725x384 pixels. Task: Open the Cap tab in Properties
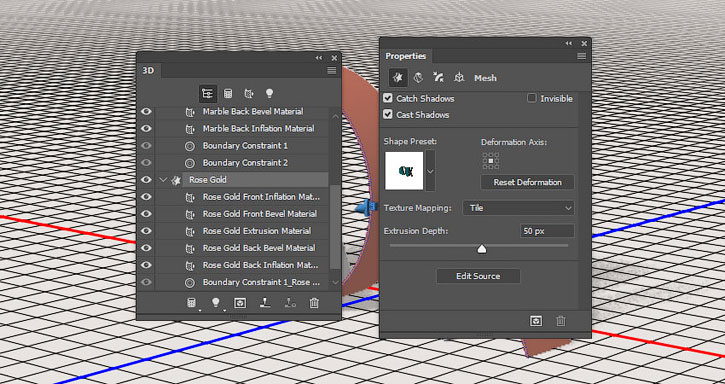click(x=438, y=78)
